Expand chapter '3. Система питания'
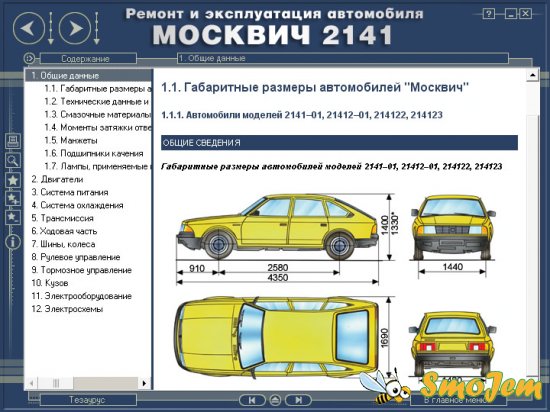 click(70, 193)
